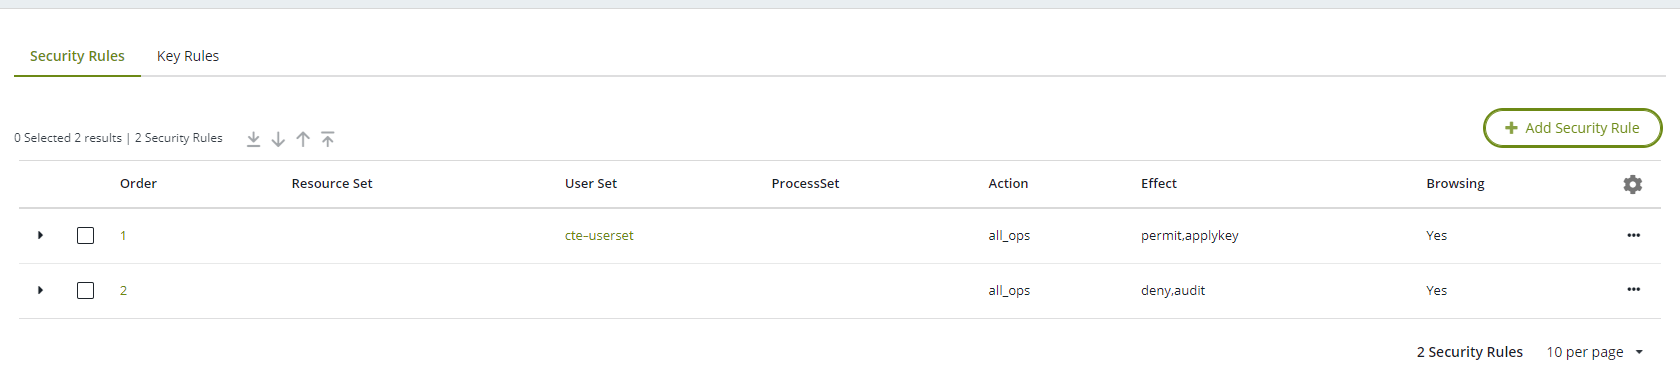
Task: Open the cte-userset link
Action: click(x=599, y=235)
